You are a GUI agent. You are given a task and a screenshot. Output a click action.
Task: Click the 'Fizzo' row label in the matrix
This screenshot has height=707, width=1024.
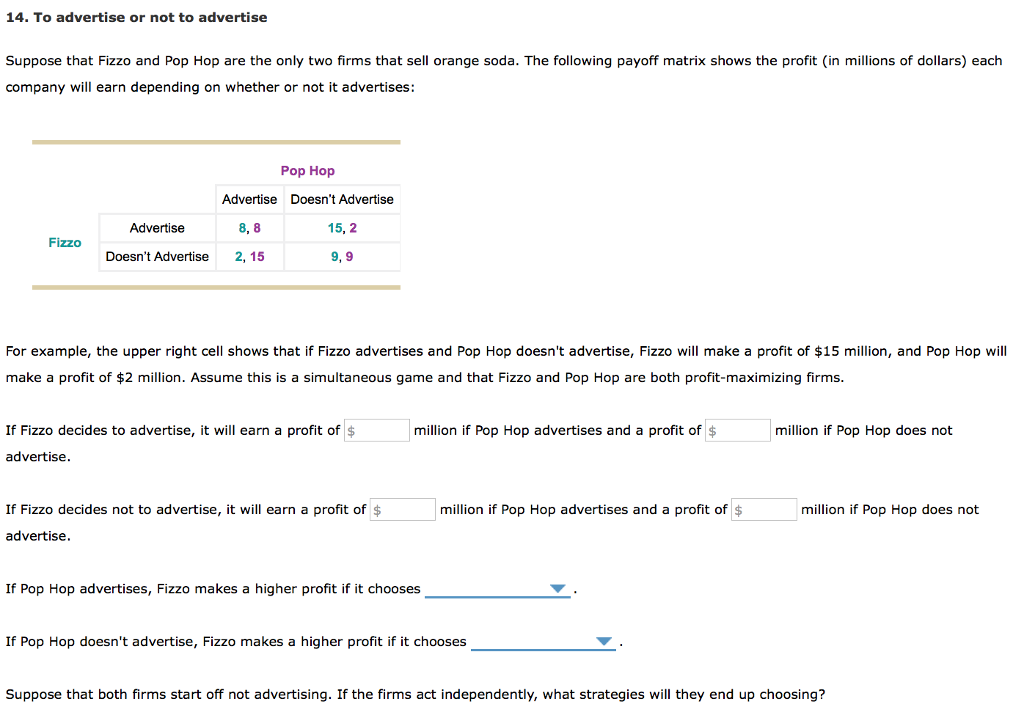pyautogui.click(x=65, y=241)
